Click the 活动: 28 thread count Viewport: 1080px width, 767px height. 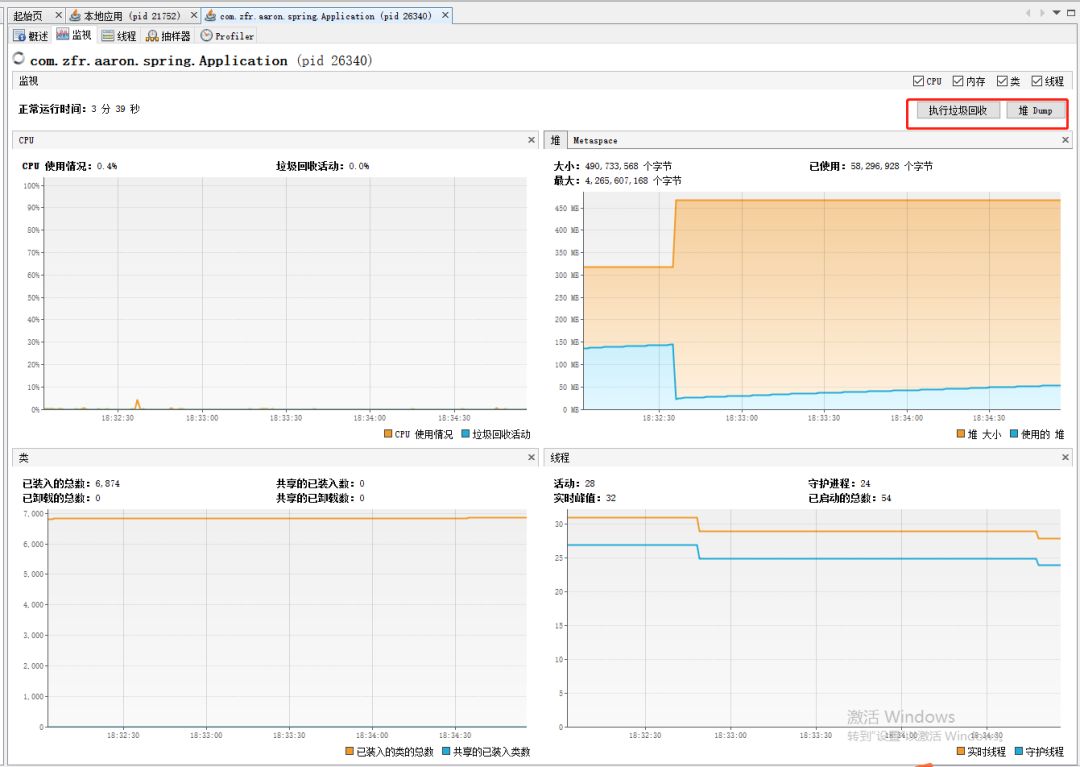click(x=574, y=483)
